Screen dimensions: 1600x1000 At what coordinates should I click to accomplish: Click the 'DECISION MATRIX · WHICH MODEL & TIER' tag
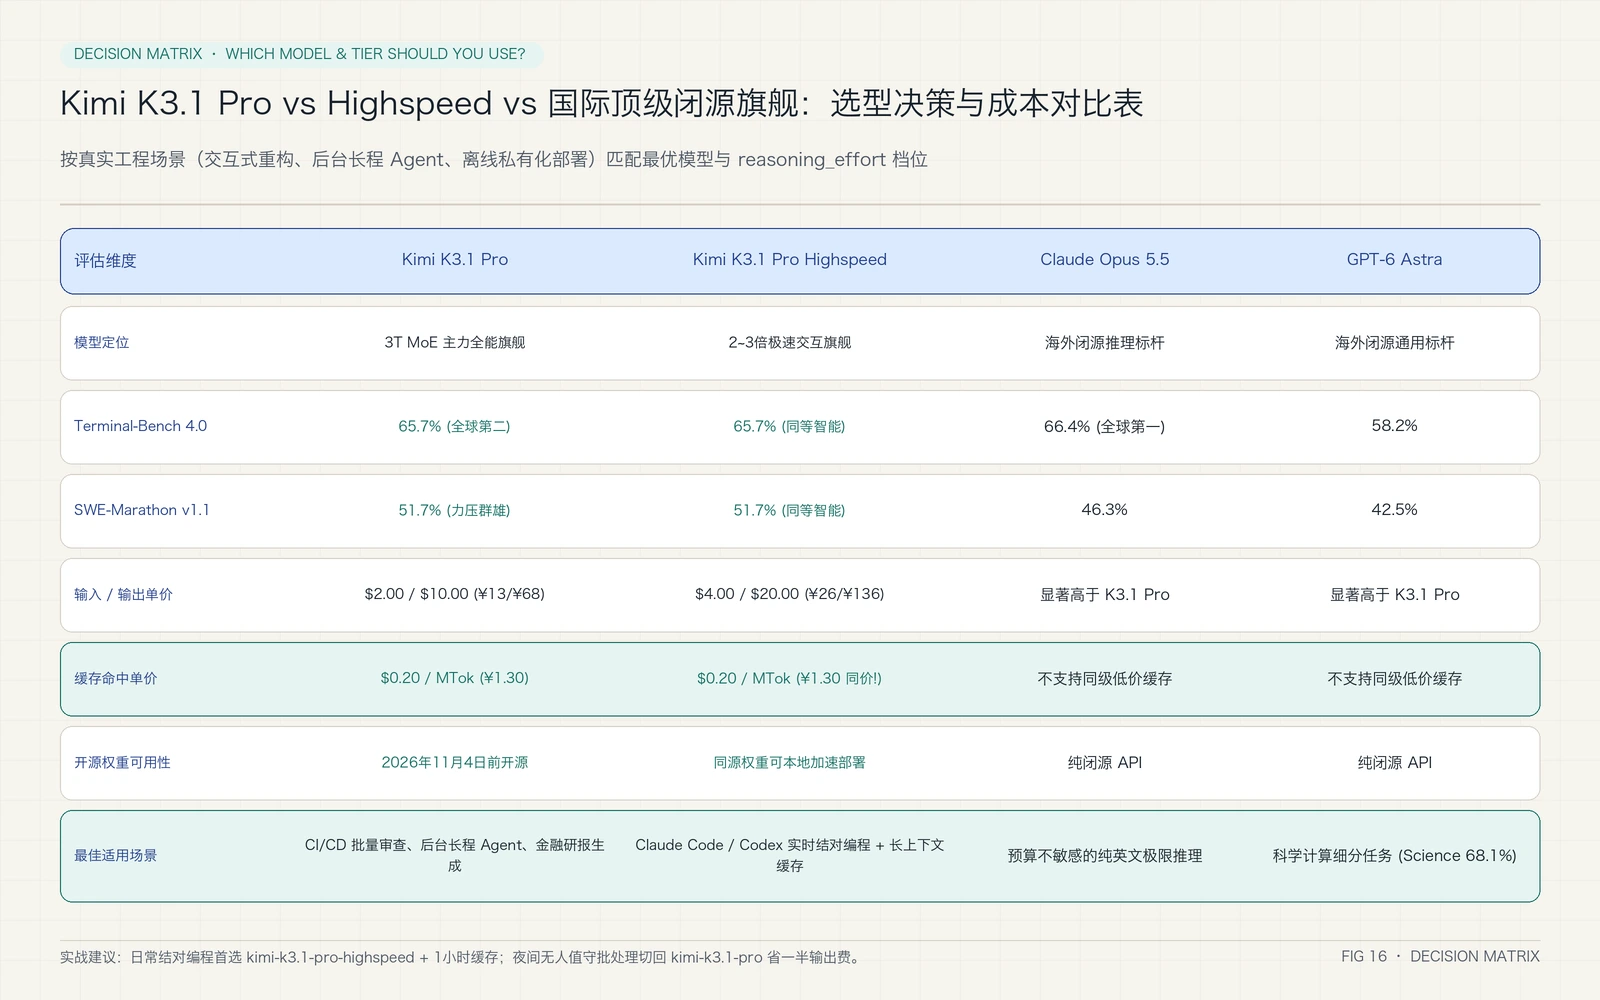(300, 54)
